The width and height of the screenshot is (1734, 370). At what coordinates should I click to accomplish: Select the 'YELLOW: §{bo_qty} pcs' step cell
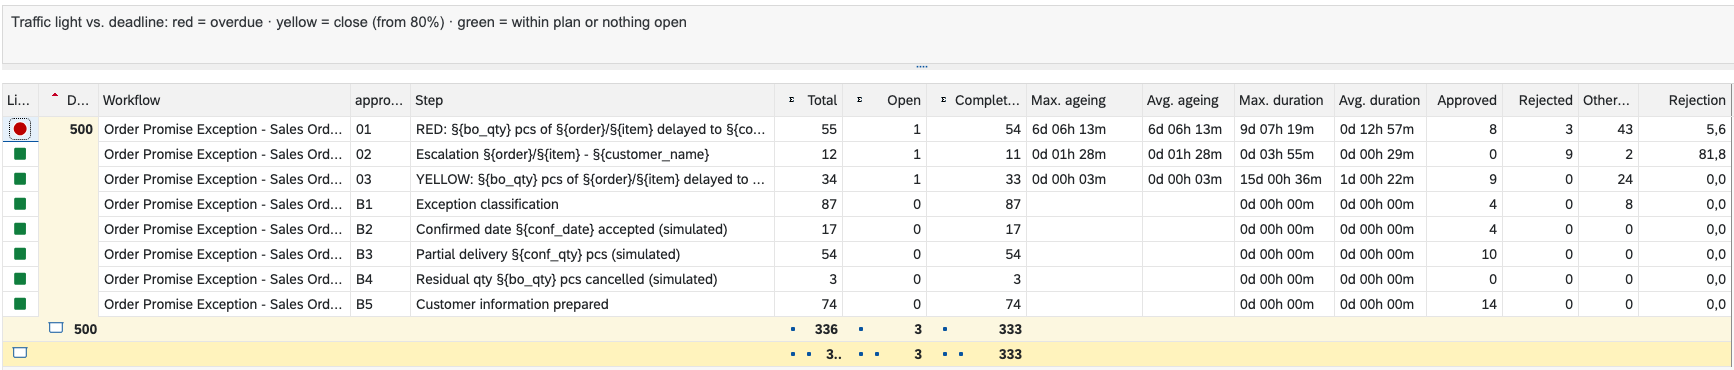[x=592, y=179]
